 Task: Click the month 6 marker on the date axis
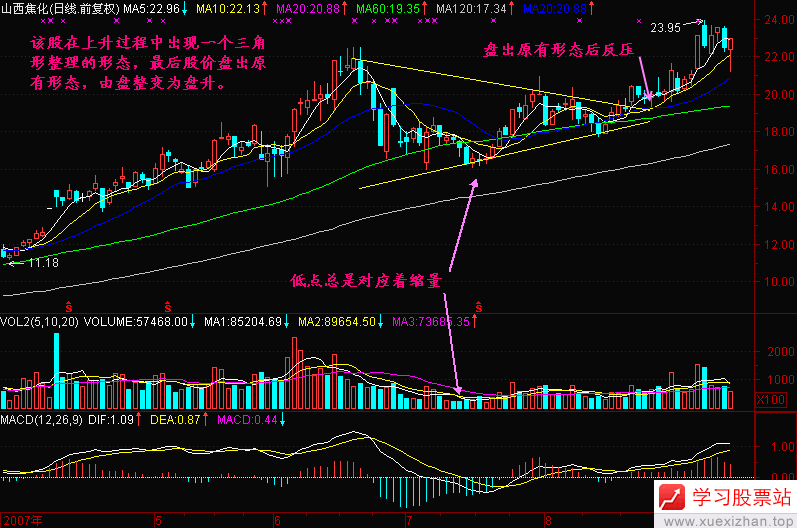277,521
